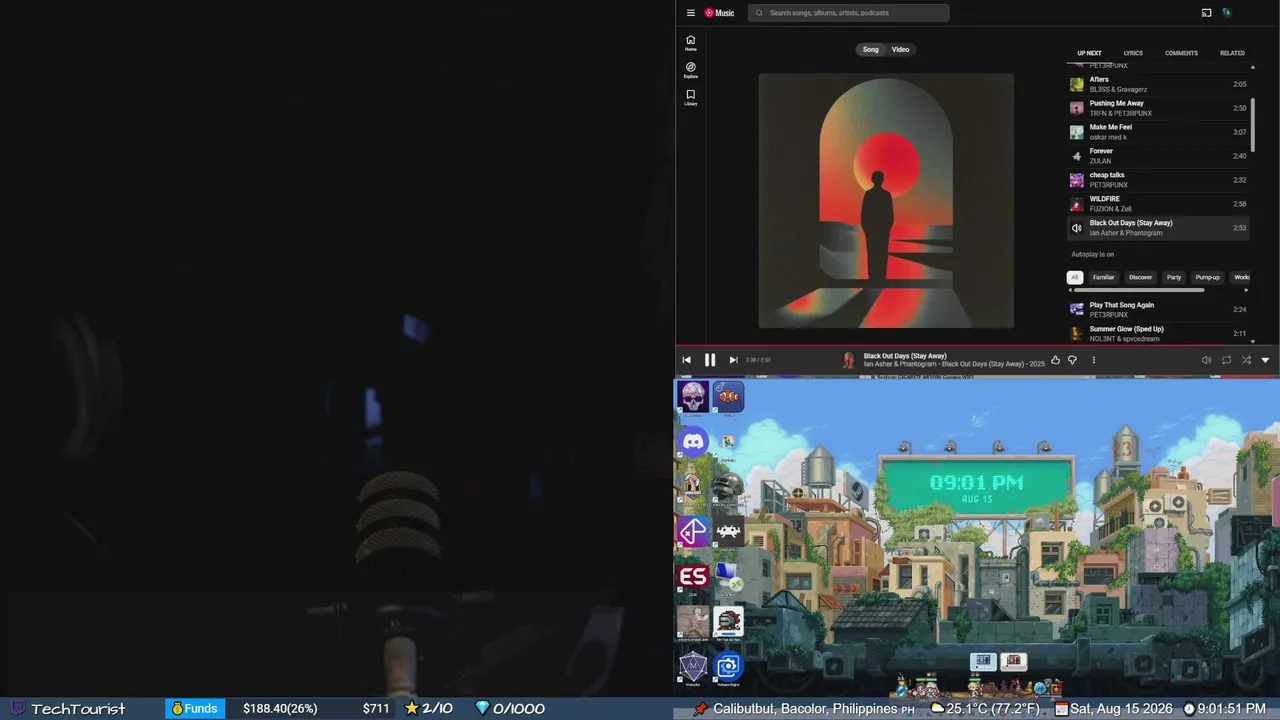
Task: Like the current song
Action: coord(1055,360)
